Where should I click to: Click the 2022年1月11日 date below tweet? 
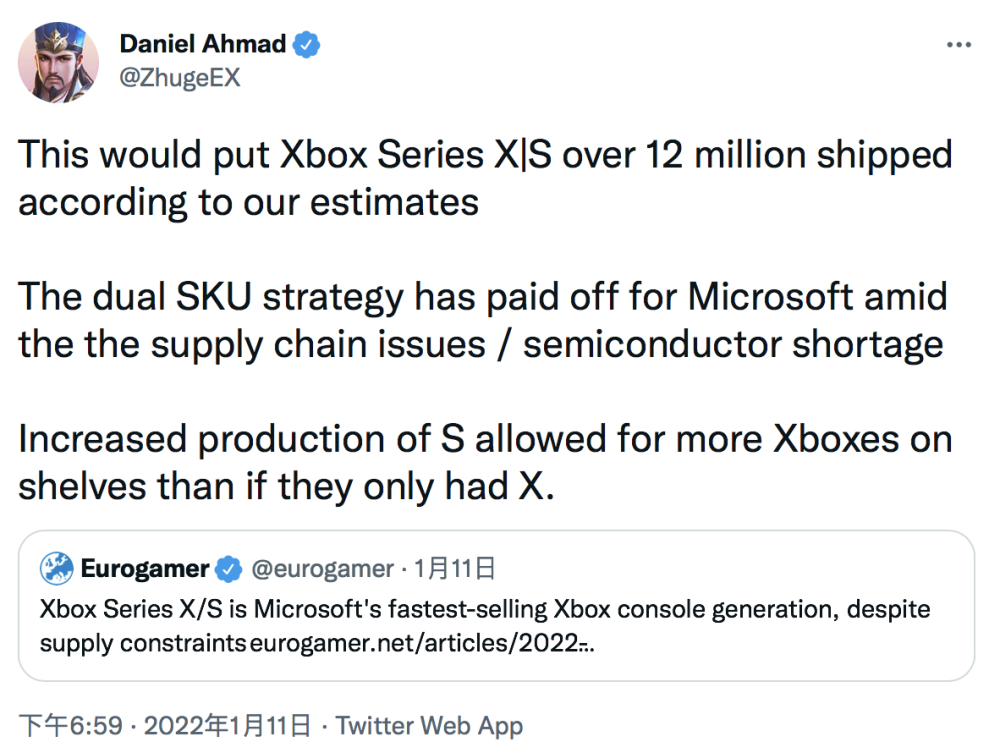click(x=227, y=725)
